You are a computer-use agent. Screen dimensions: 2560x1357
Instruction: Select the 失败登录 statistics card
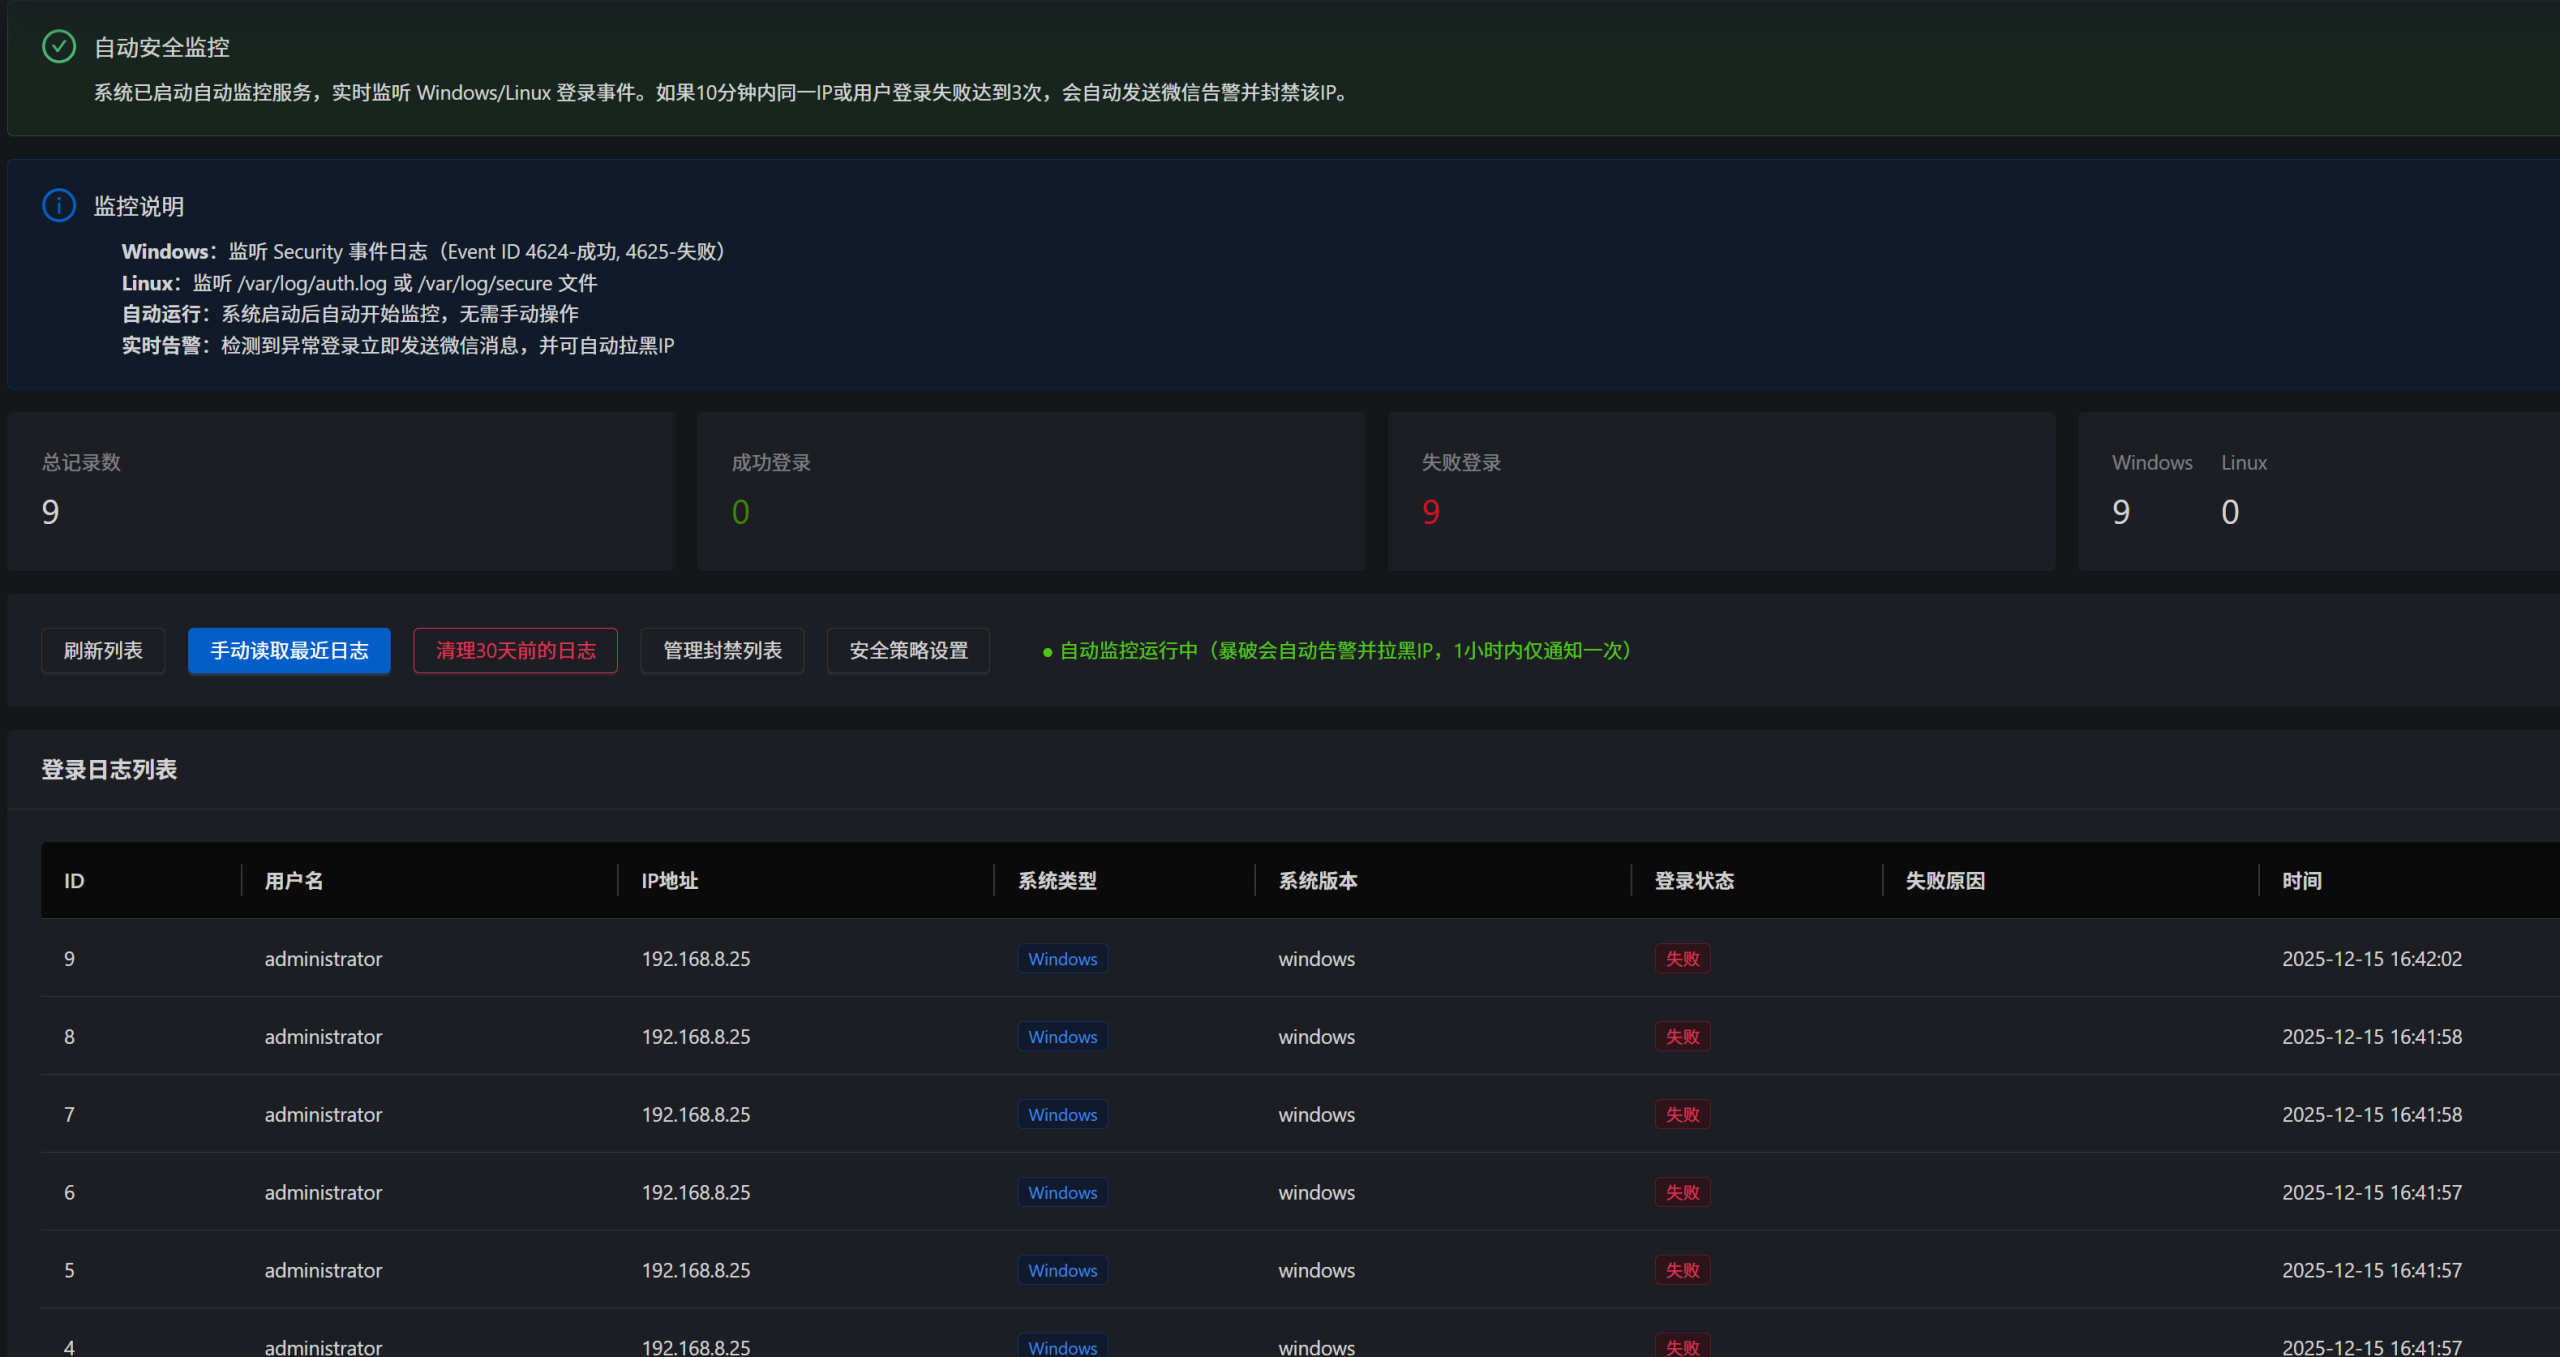tap(1721, 491)
